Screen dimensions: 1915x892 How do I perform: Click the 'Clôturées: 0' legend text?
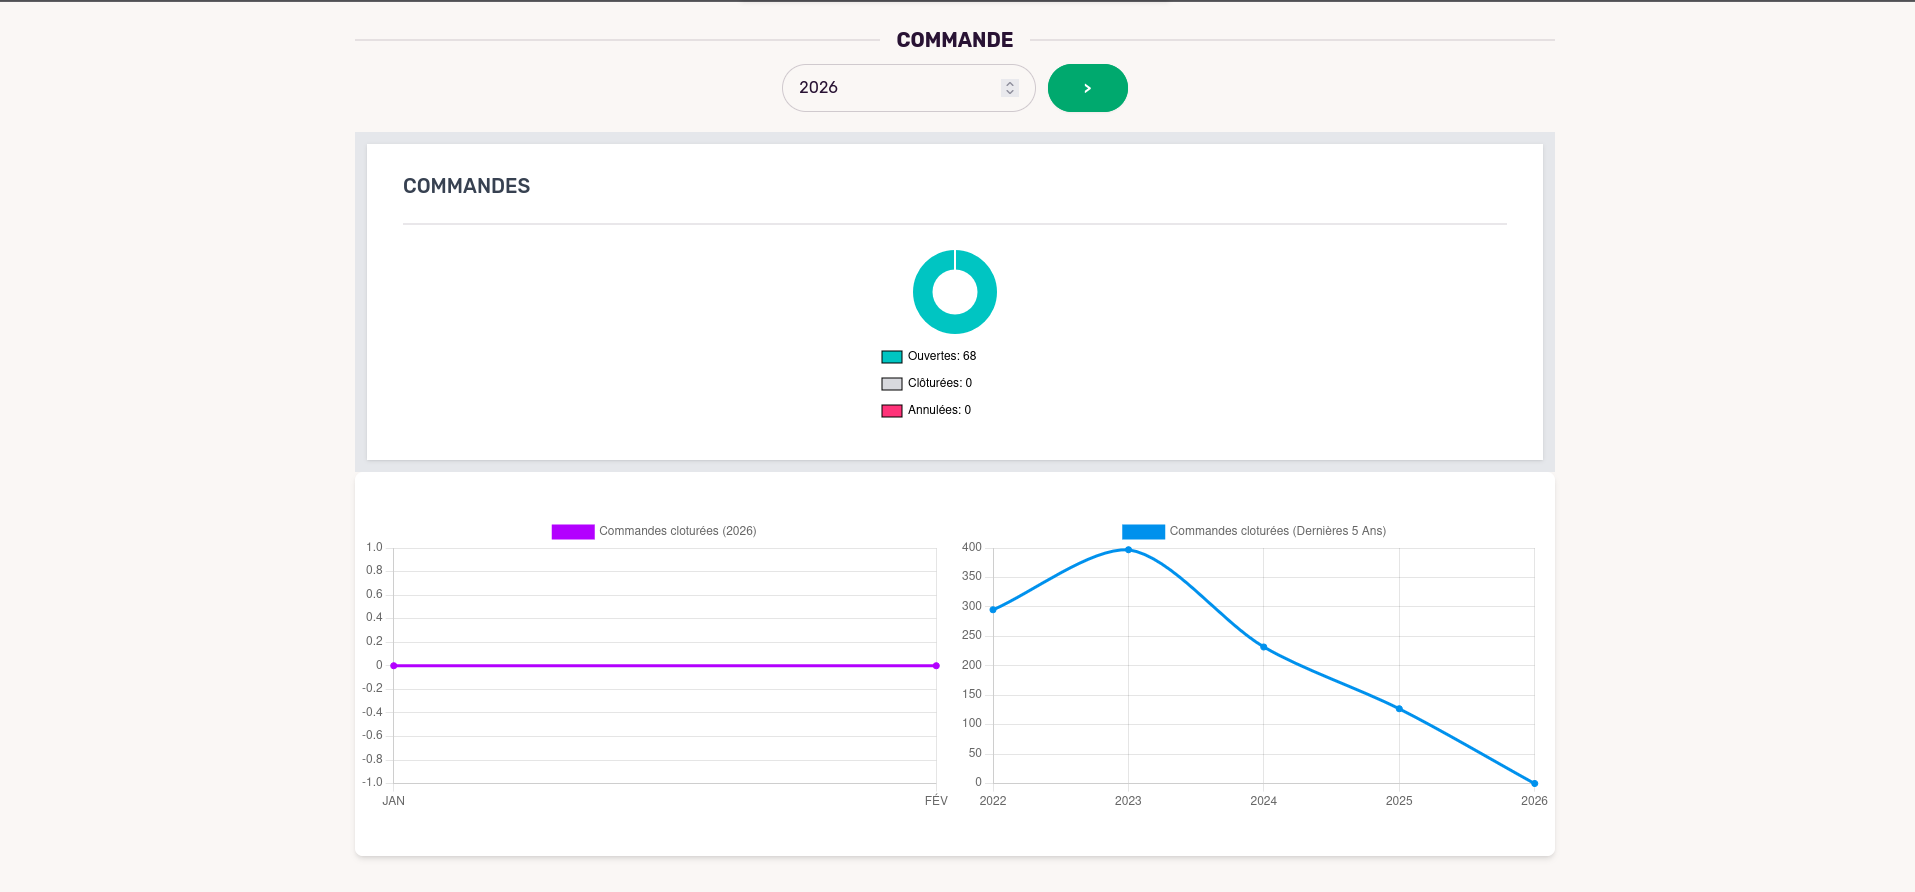939,383
